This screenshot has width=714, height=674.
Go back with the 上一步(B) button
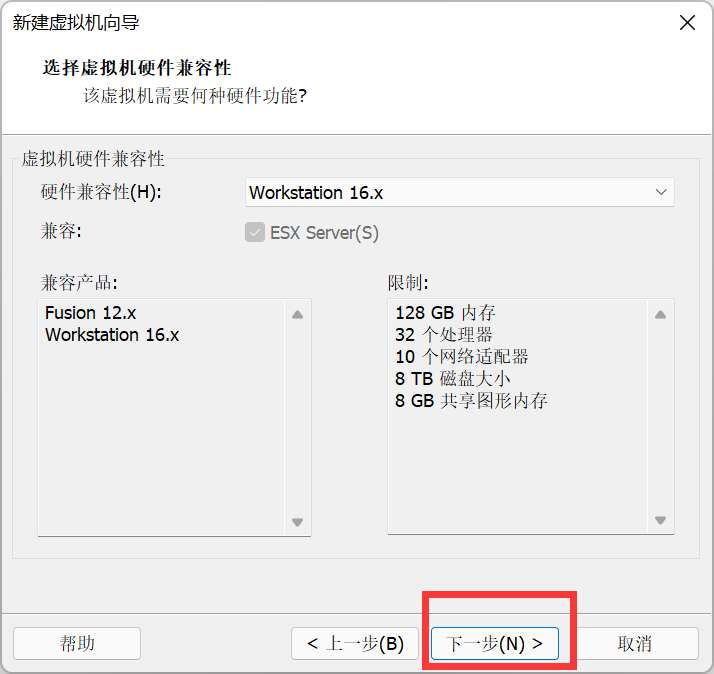pyautogui.click(x=355, y=643)
